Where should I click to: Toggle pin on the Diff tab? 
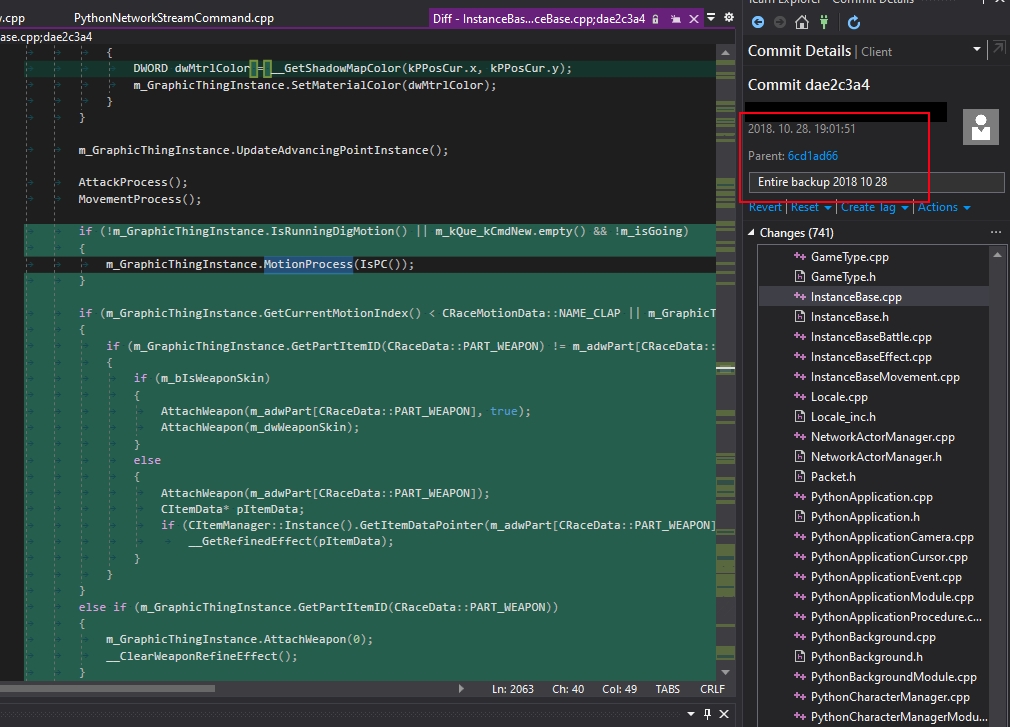tap(676, 19)
